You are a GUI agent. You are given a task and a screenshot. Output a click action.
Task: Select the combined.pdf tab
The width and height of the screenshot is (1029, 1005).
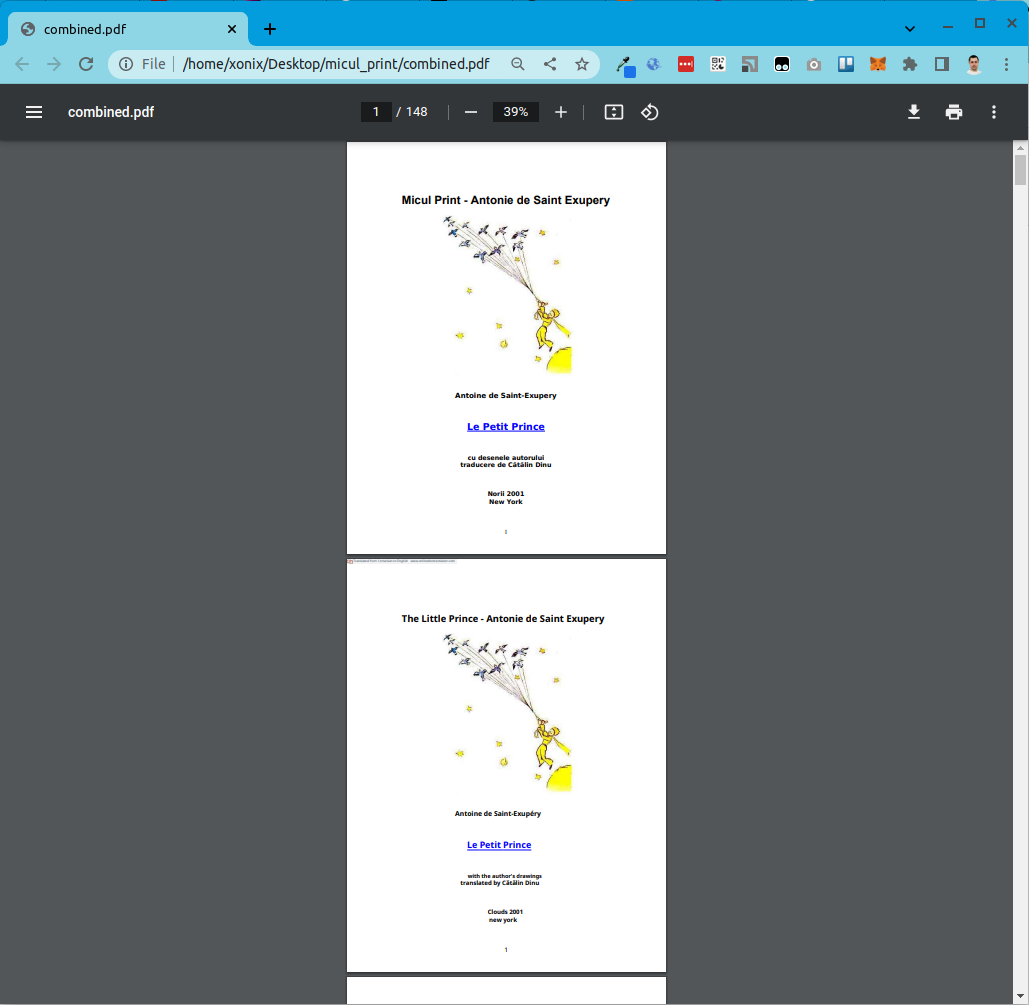pos(128,29)
